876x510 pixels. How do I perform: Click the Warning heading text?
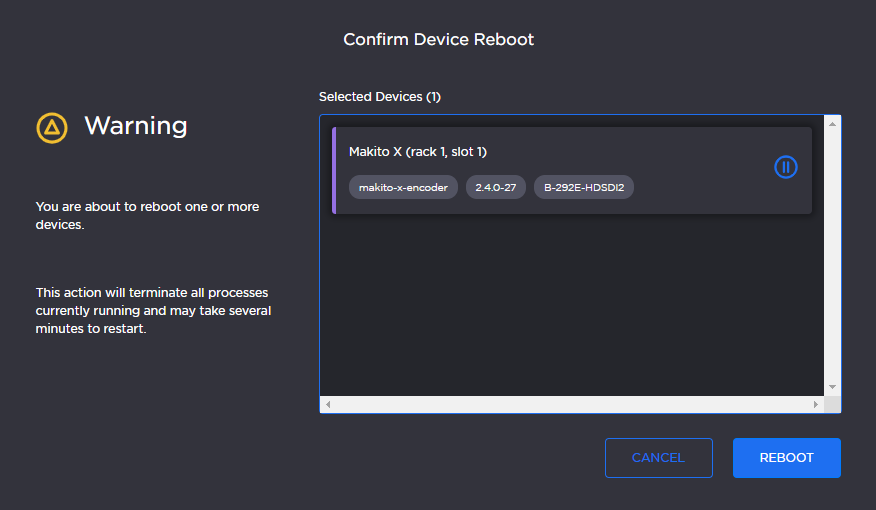[135, 126]
